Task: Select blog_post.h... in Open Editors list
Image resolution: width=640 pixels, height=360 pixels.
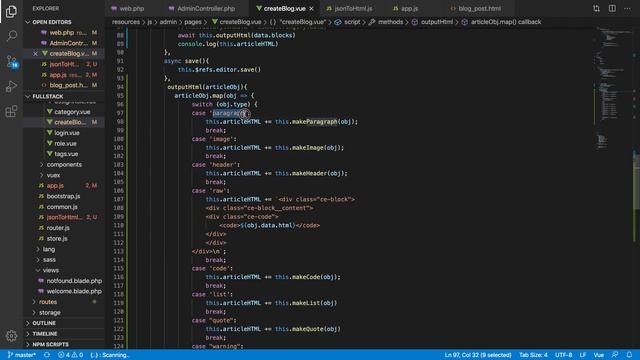Action: (64, 85)
